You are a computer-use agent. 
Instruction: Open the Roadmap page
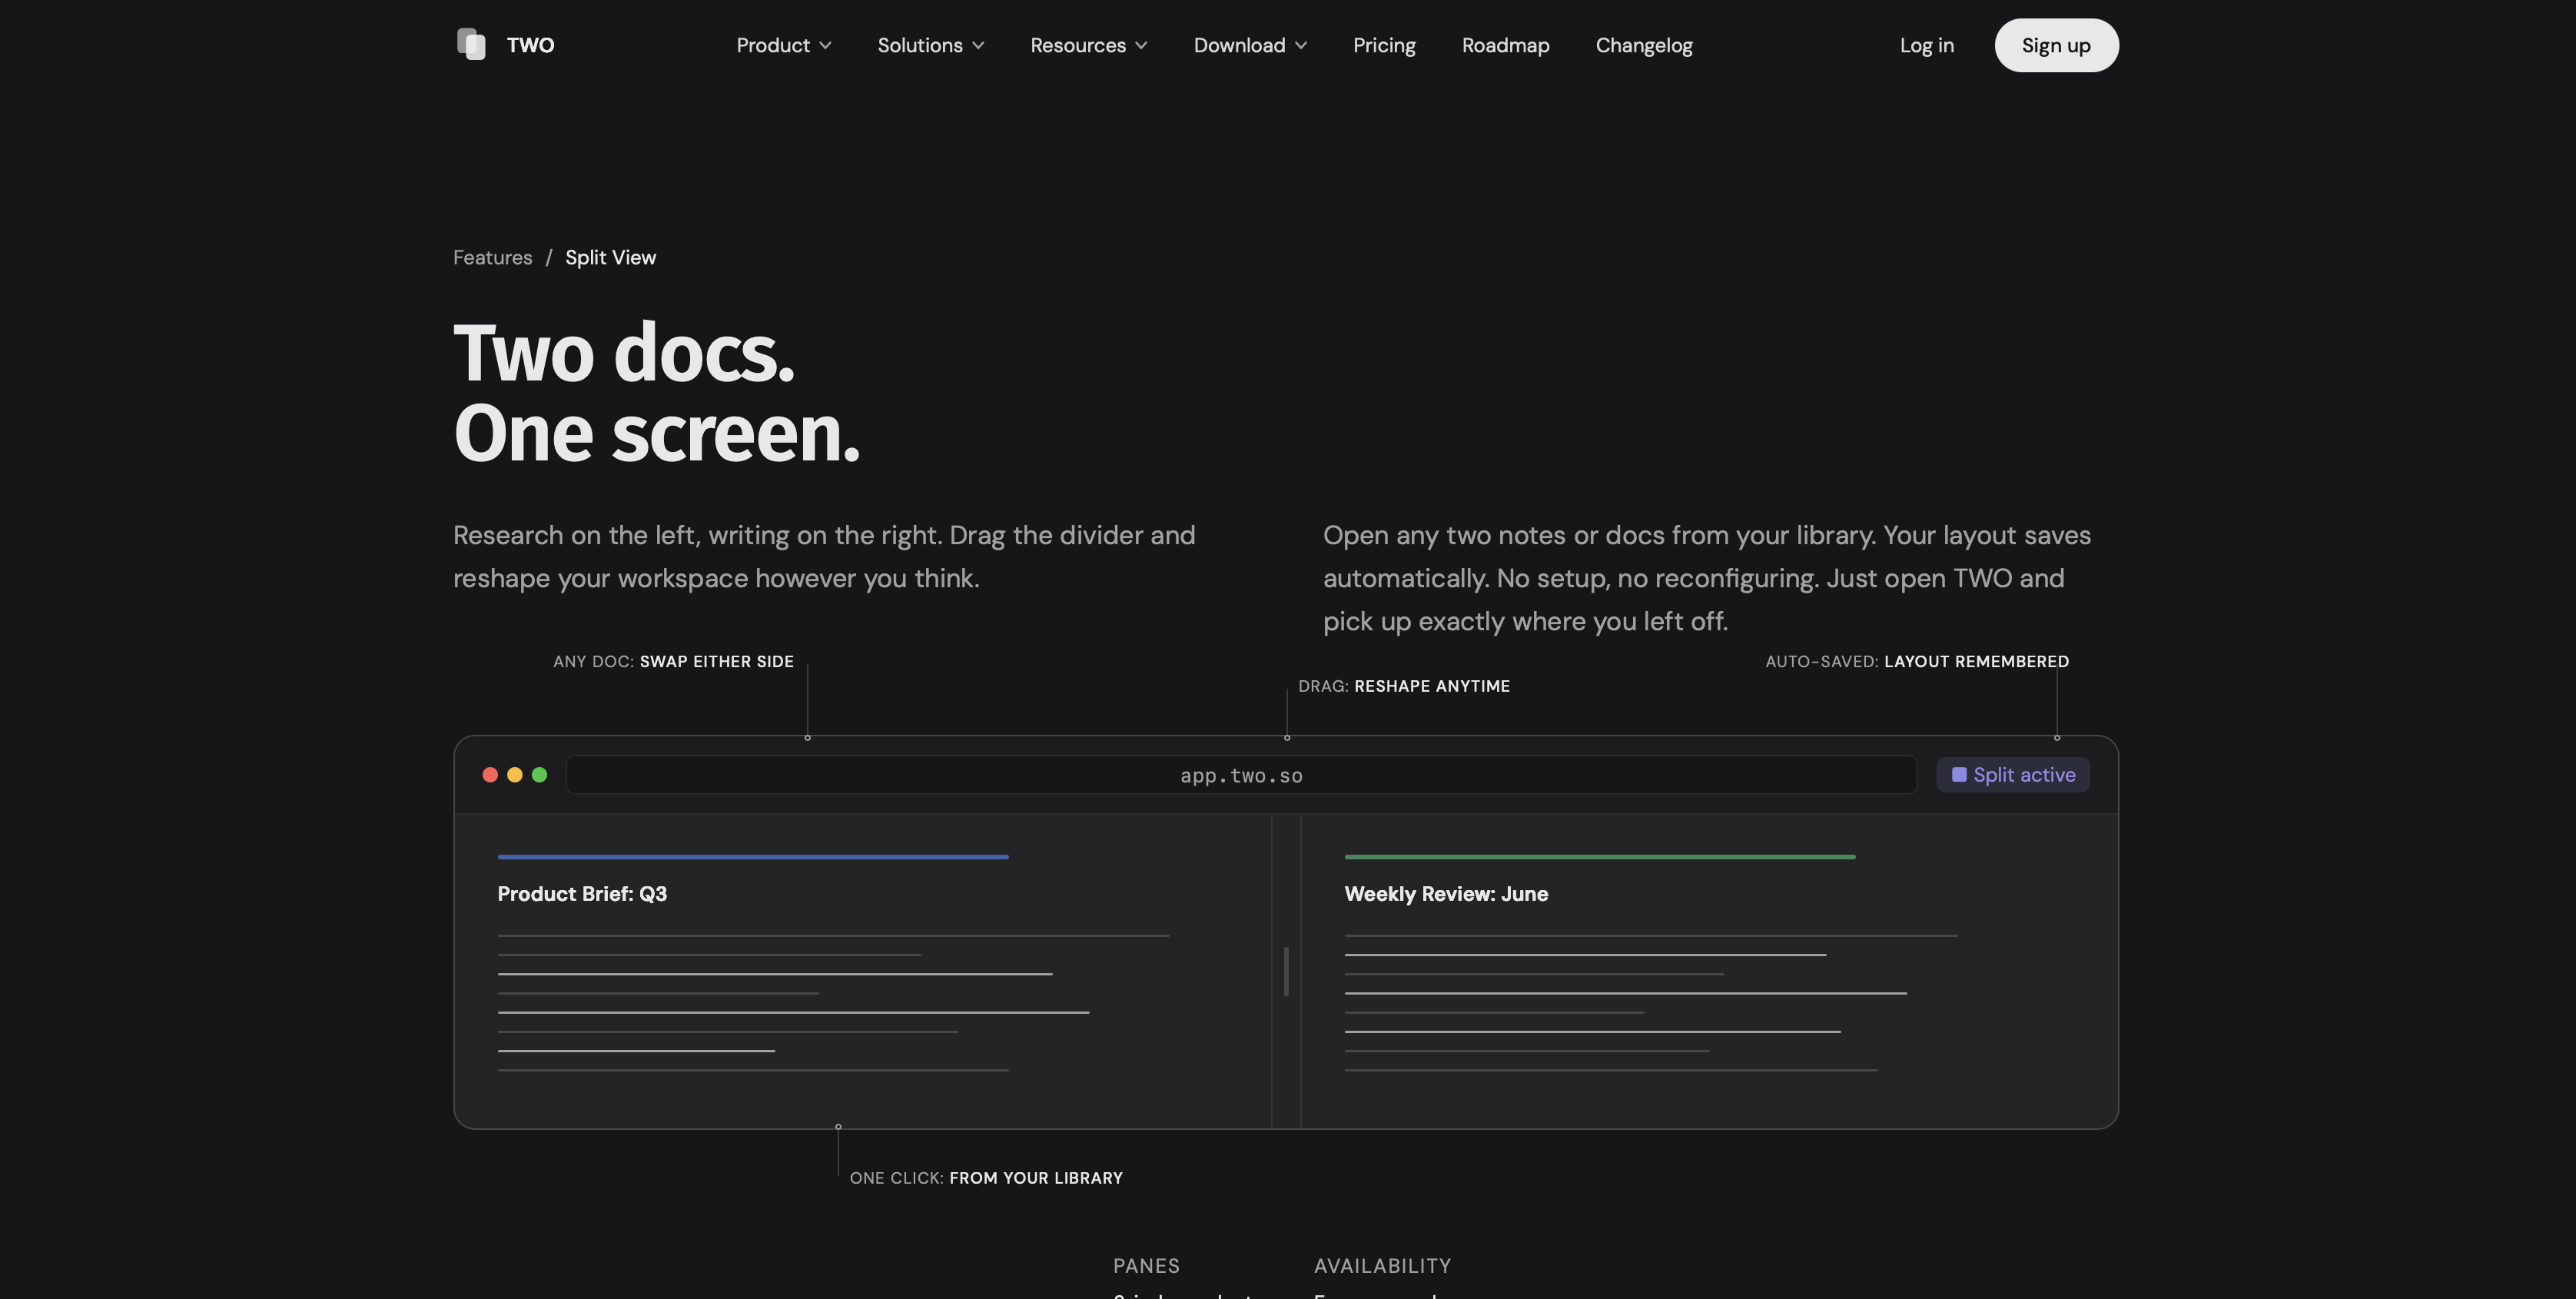click(1505, 45)
